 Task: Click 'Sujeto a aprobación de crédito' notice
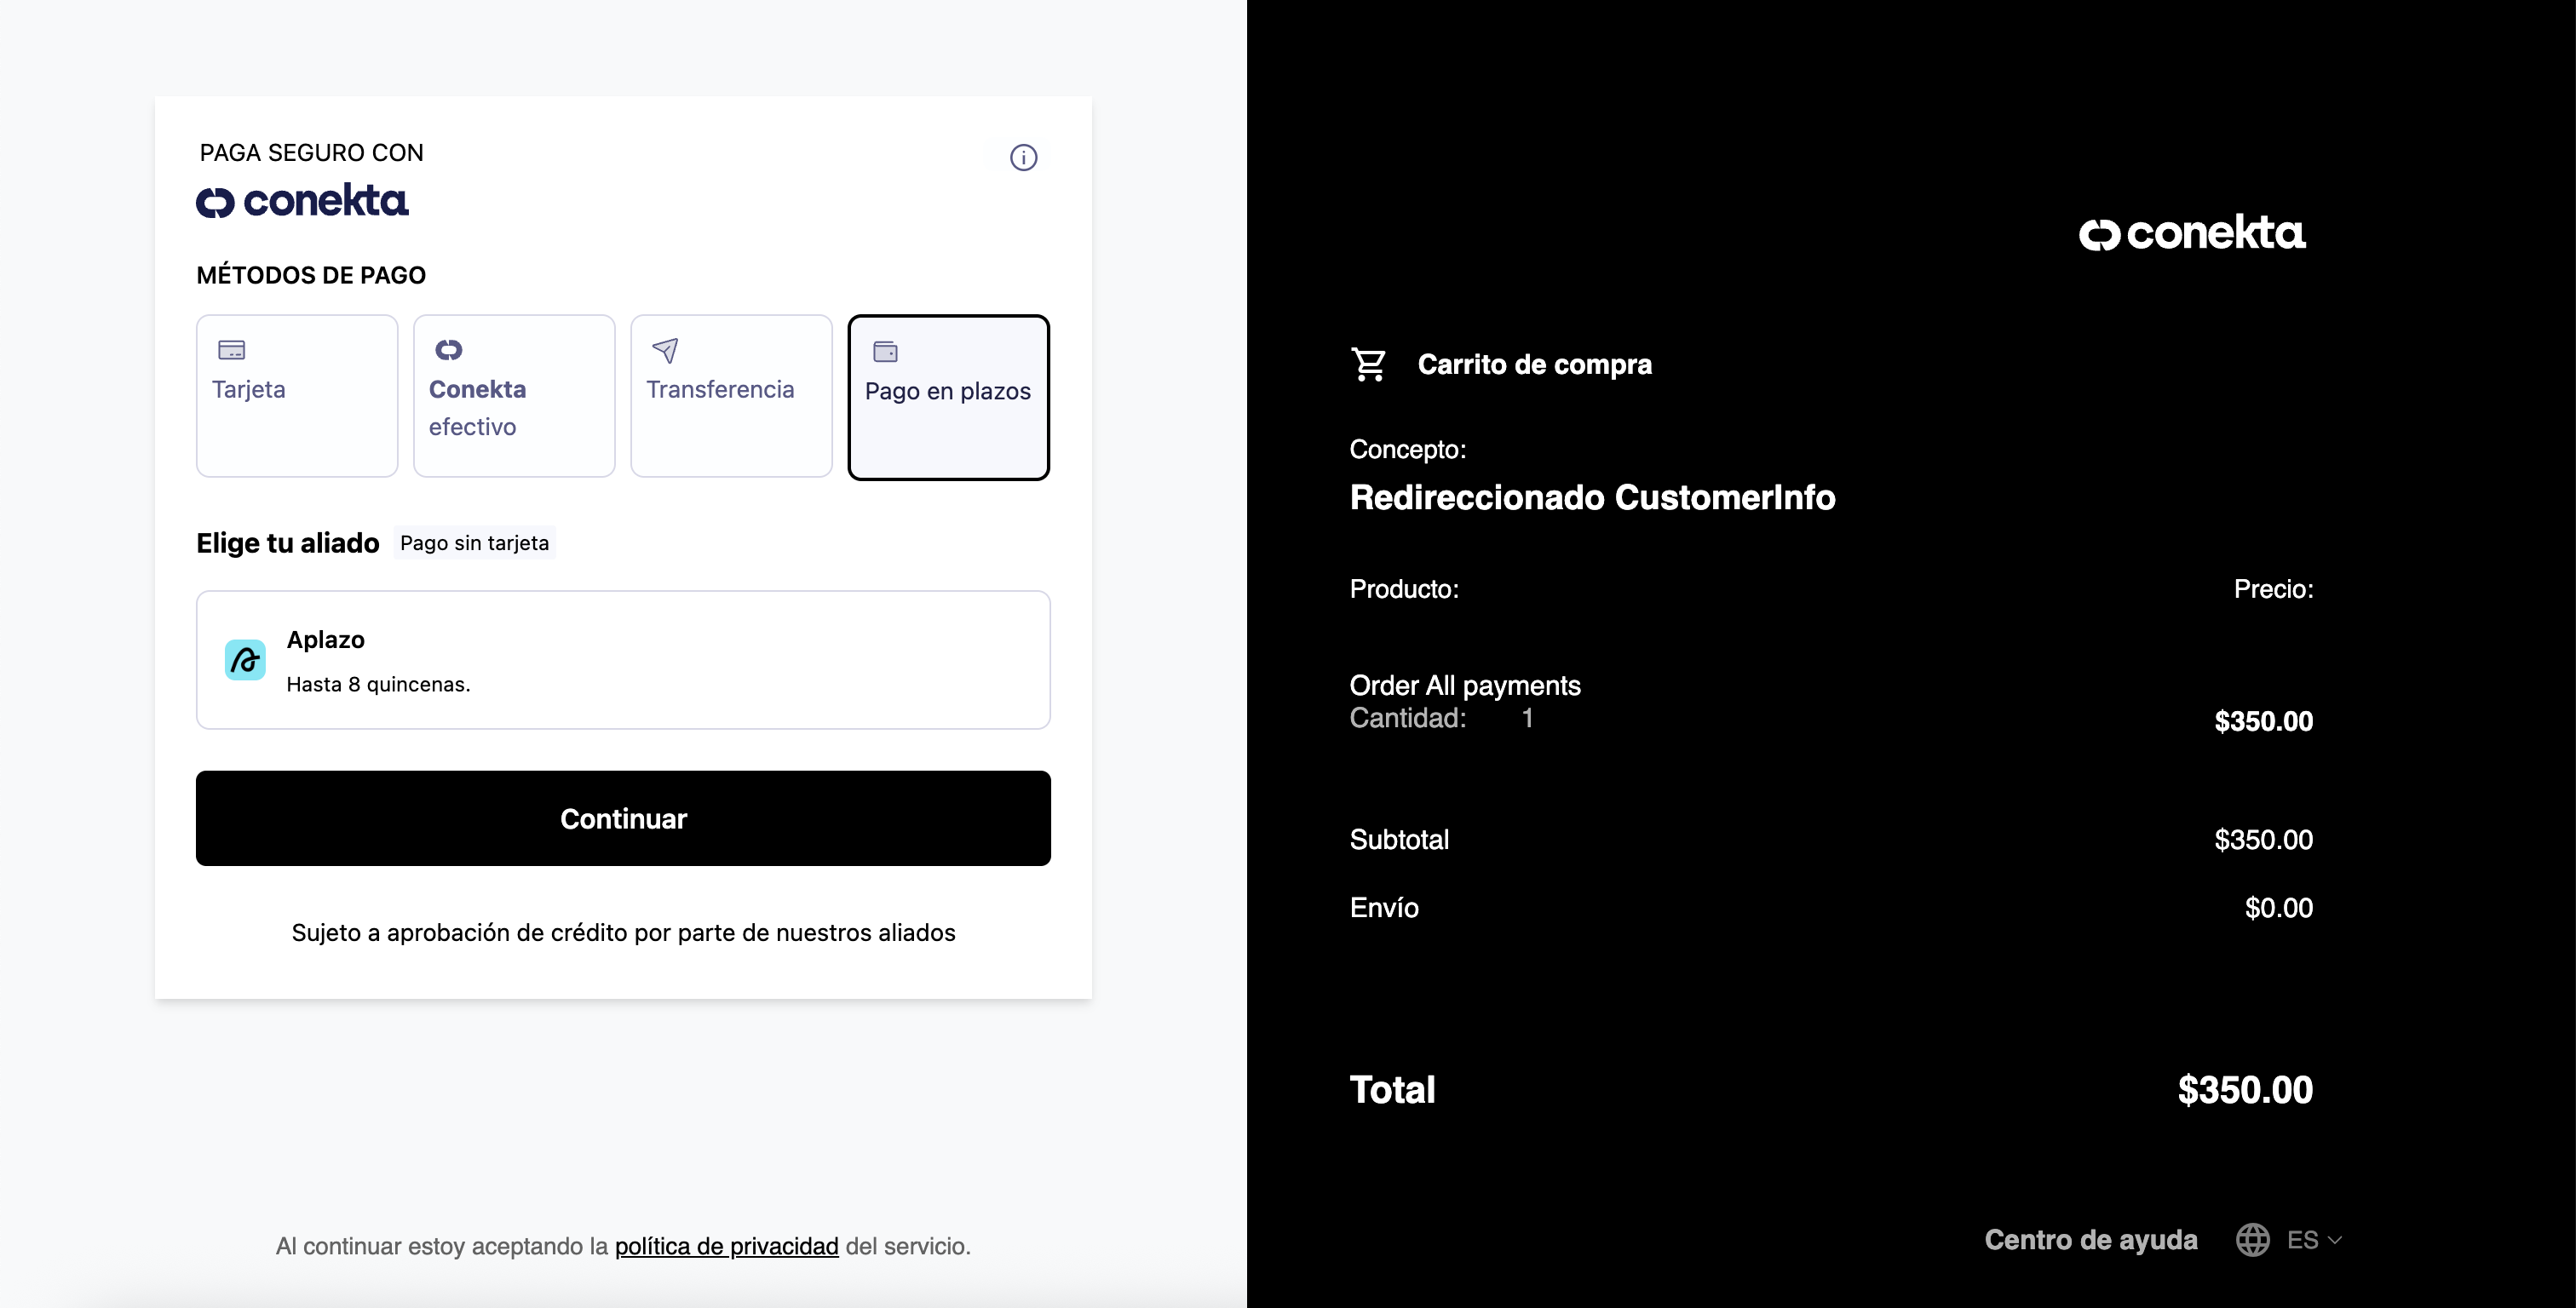623,933
